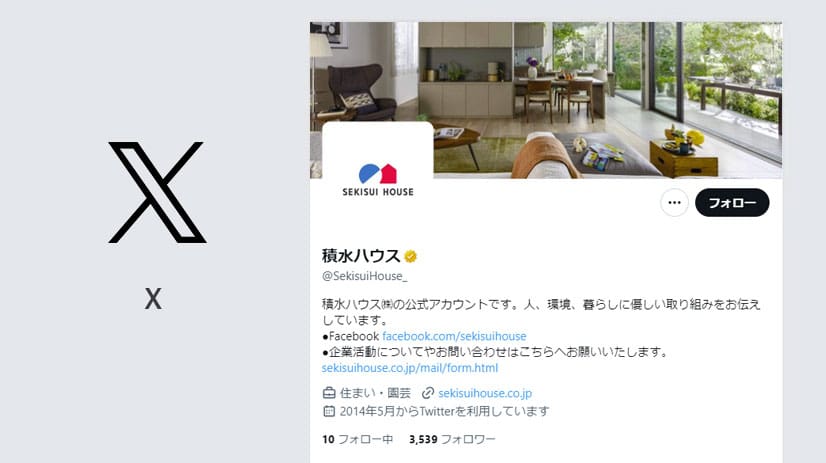
Task: Click the 積水ハウス display name
Action: point(361,256)
